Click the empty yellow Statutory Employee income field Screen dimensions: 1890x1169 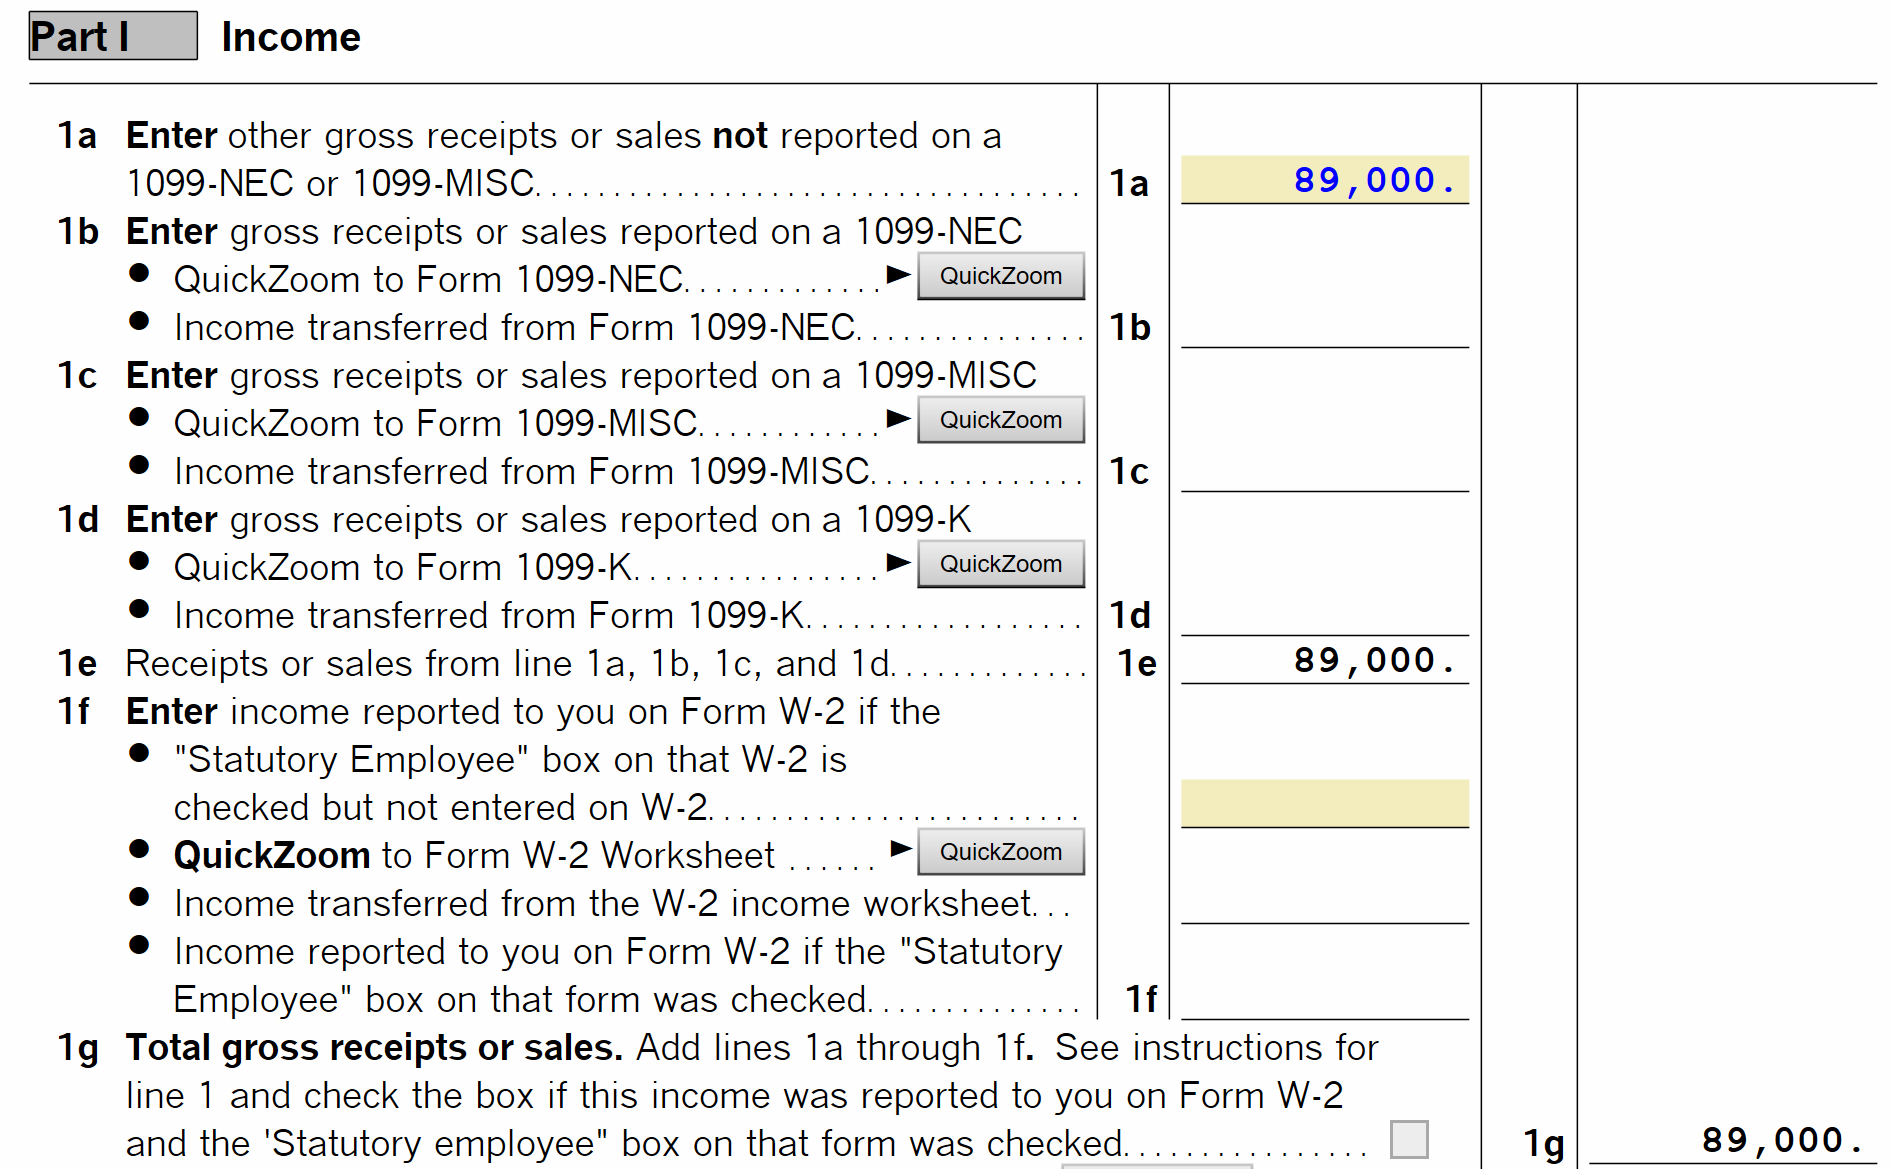pyautogui.click(x=1324, y=804)
